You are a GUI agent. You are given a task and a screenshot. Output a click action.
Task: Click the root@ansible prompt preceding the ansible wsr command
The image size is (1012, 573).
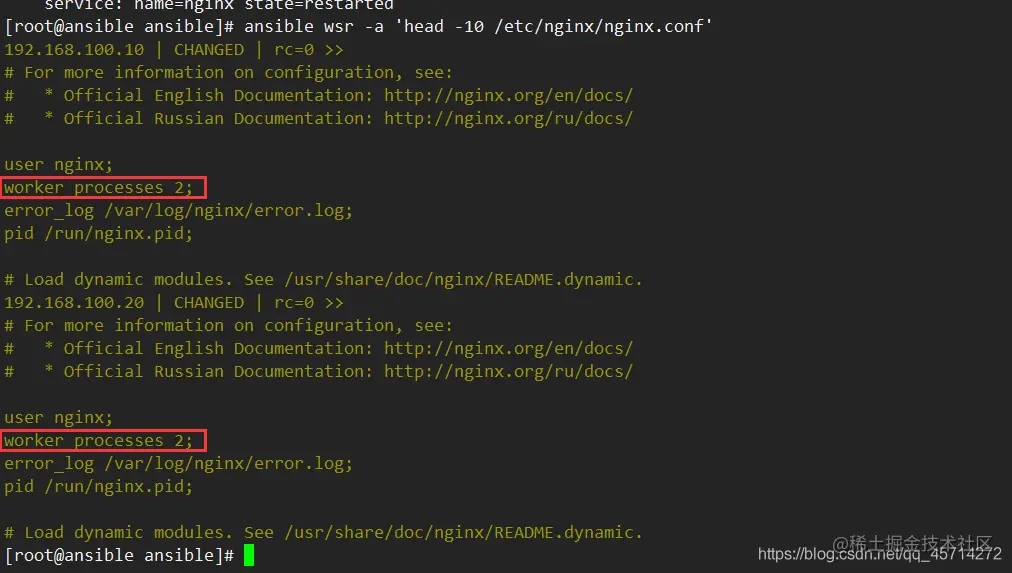point(119,26)
